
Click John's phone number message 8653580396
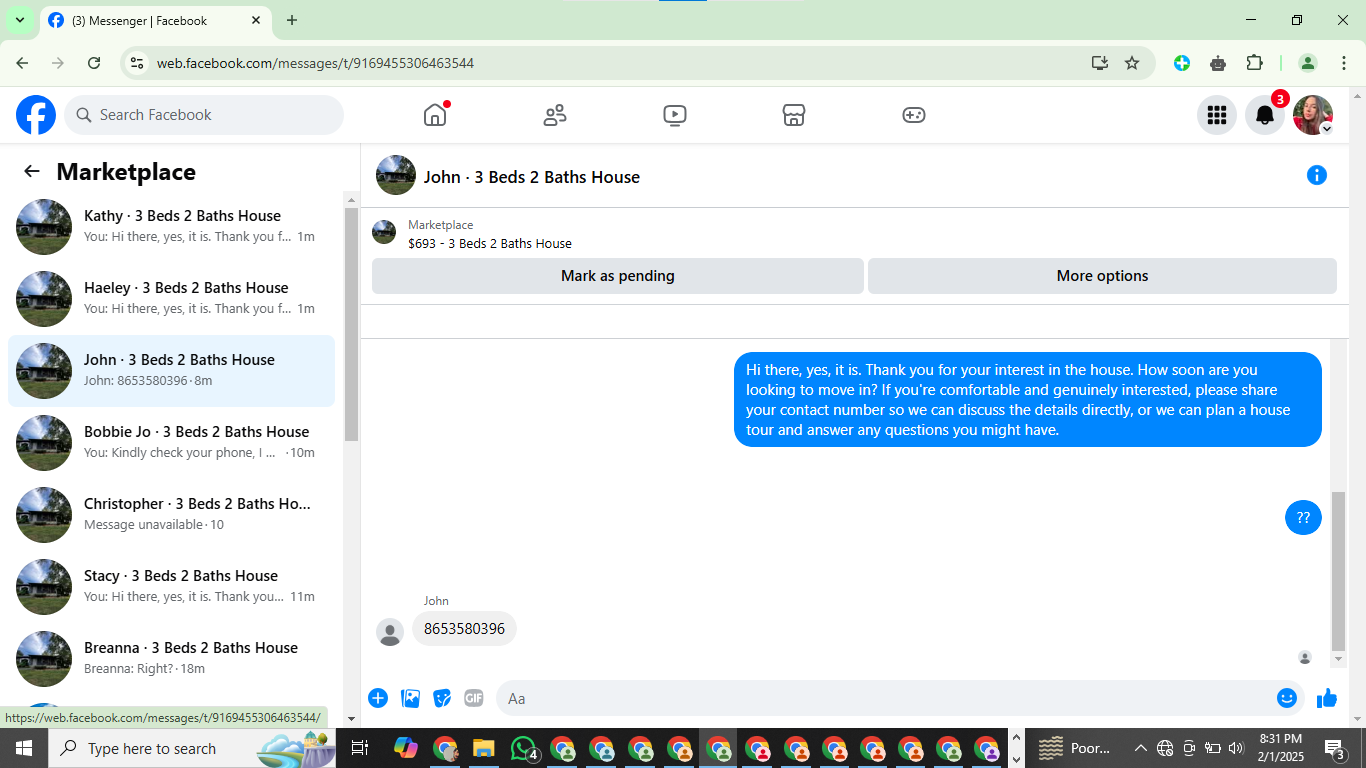click(464, 629)
